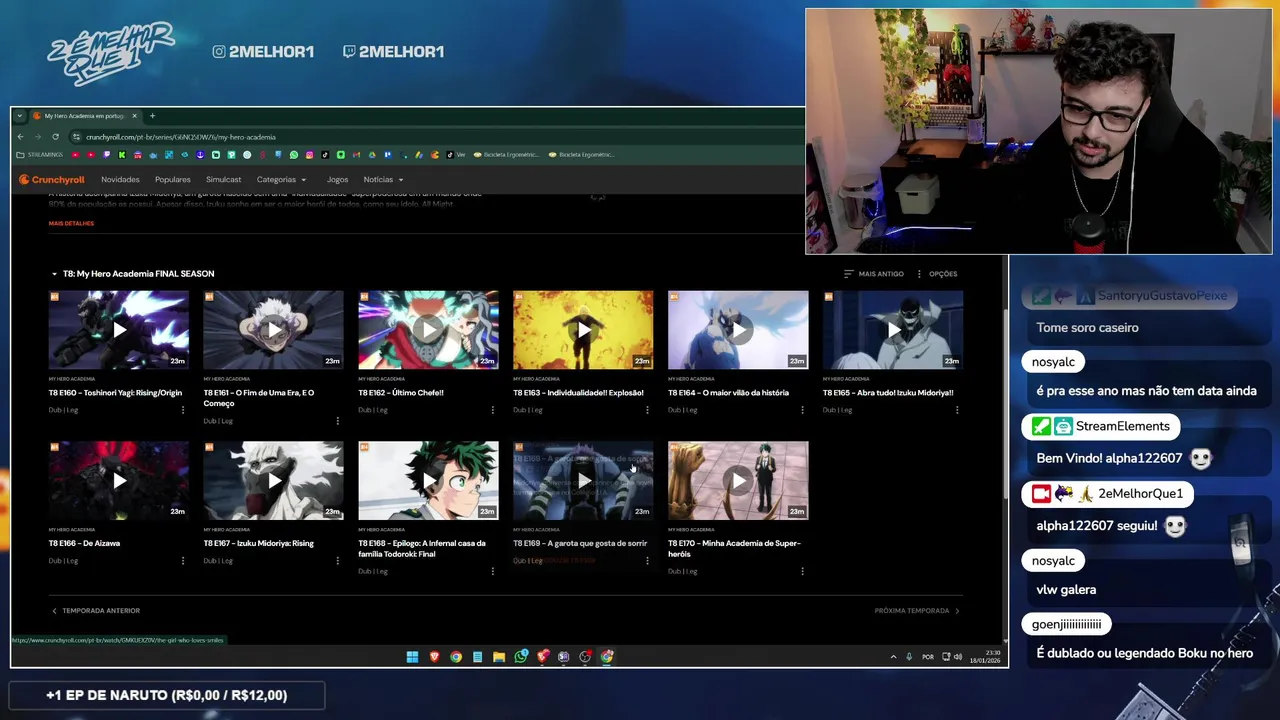This screenshot has width=1280, height=720.
Task: Open title E168 Epílogo casa da família Todoroki
Action: [x=422, y=549]
